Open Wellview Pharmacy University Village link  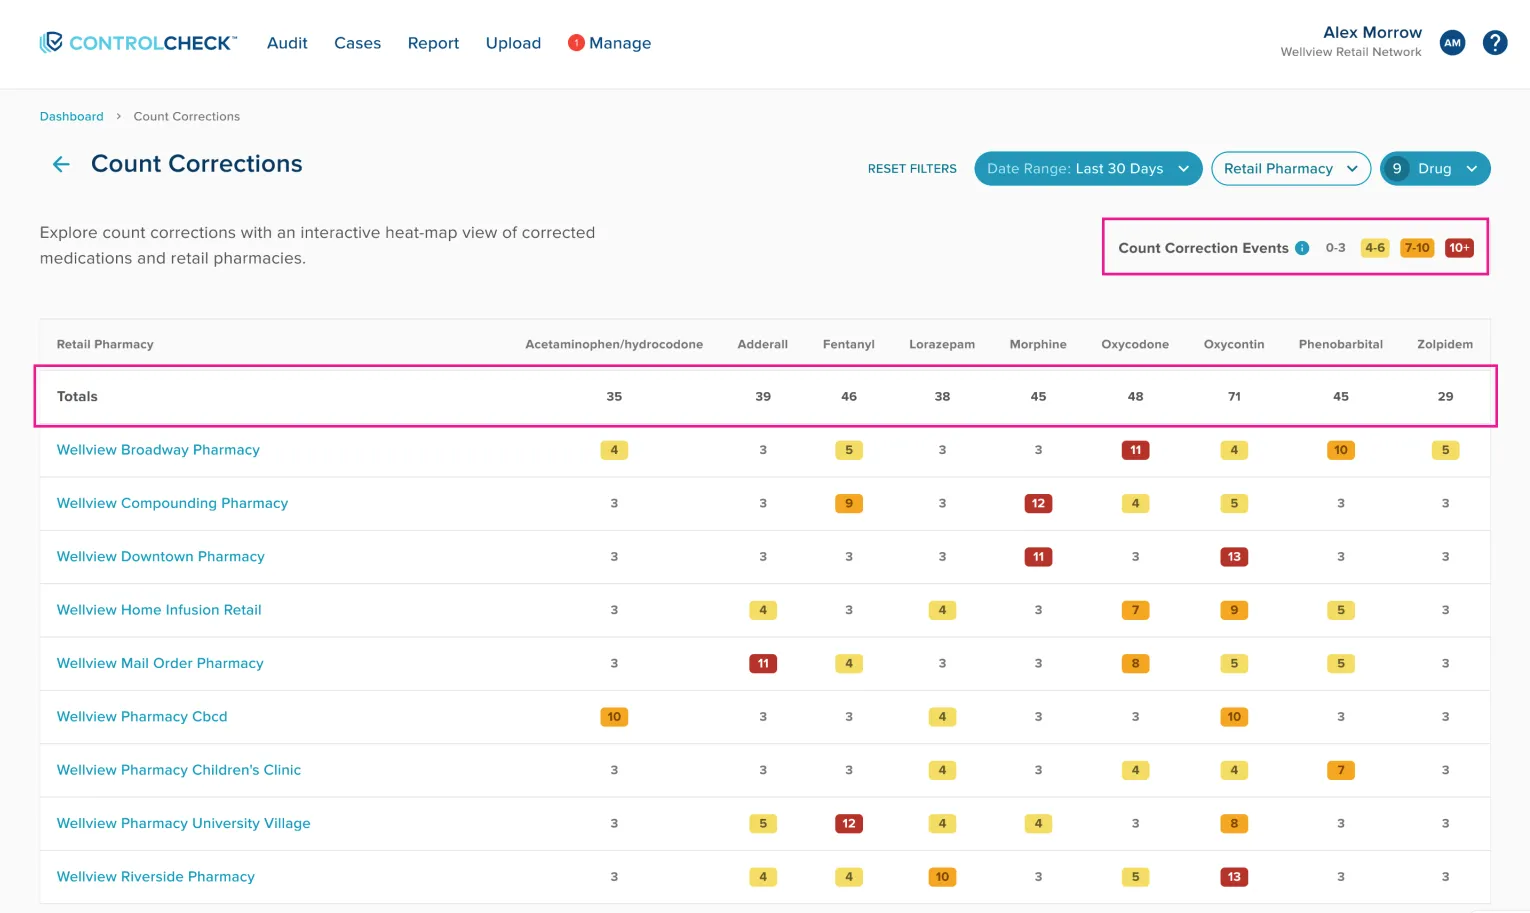coord(183,823)
